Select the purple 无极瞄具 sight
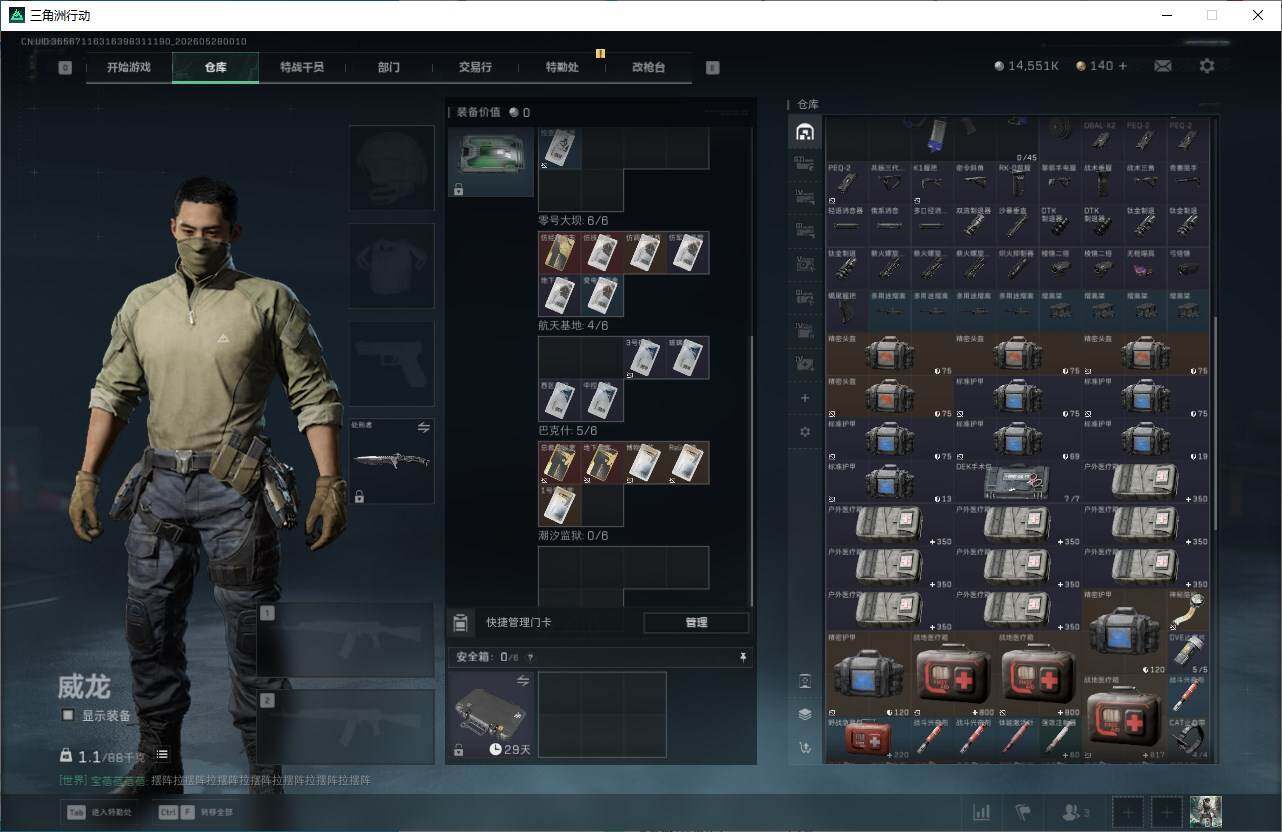 (x=1145, y=267)
